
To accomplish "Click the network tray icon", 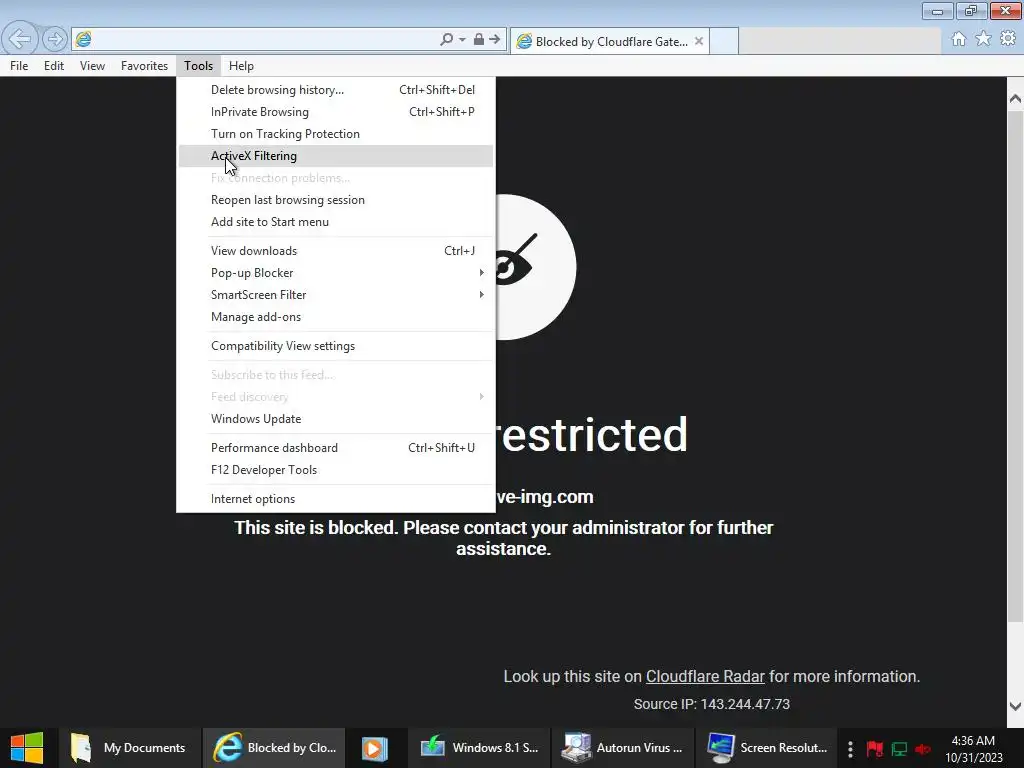I will [899, 748].
